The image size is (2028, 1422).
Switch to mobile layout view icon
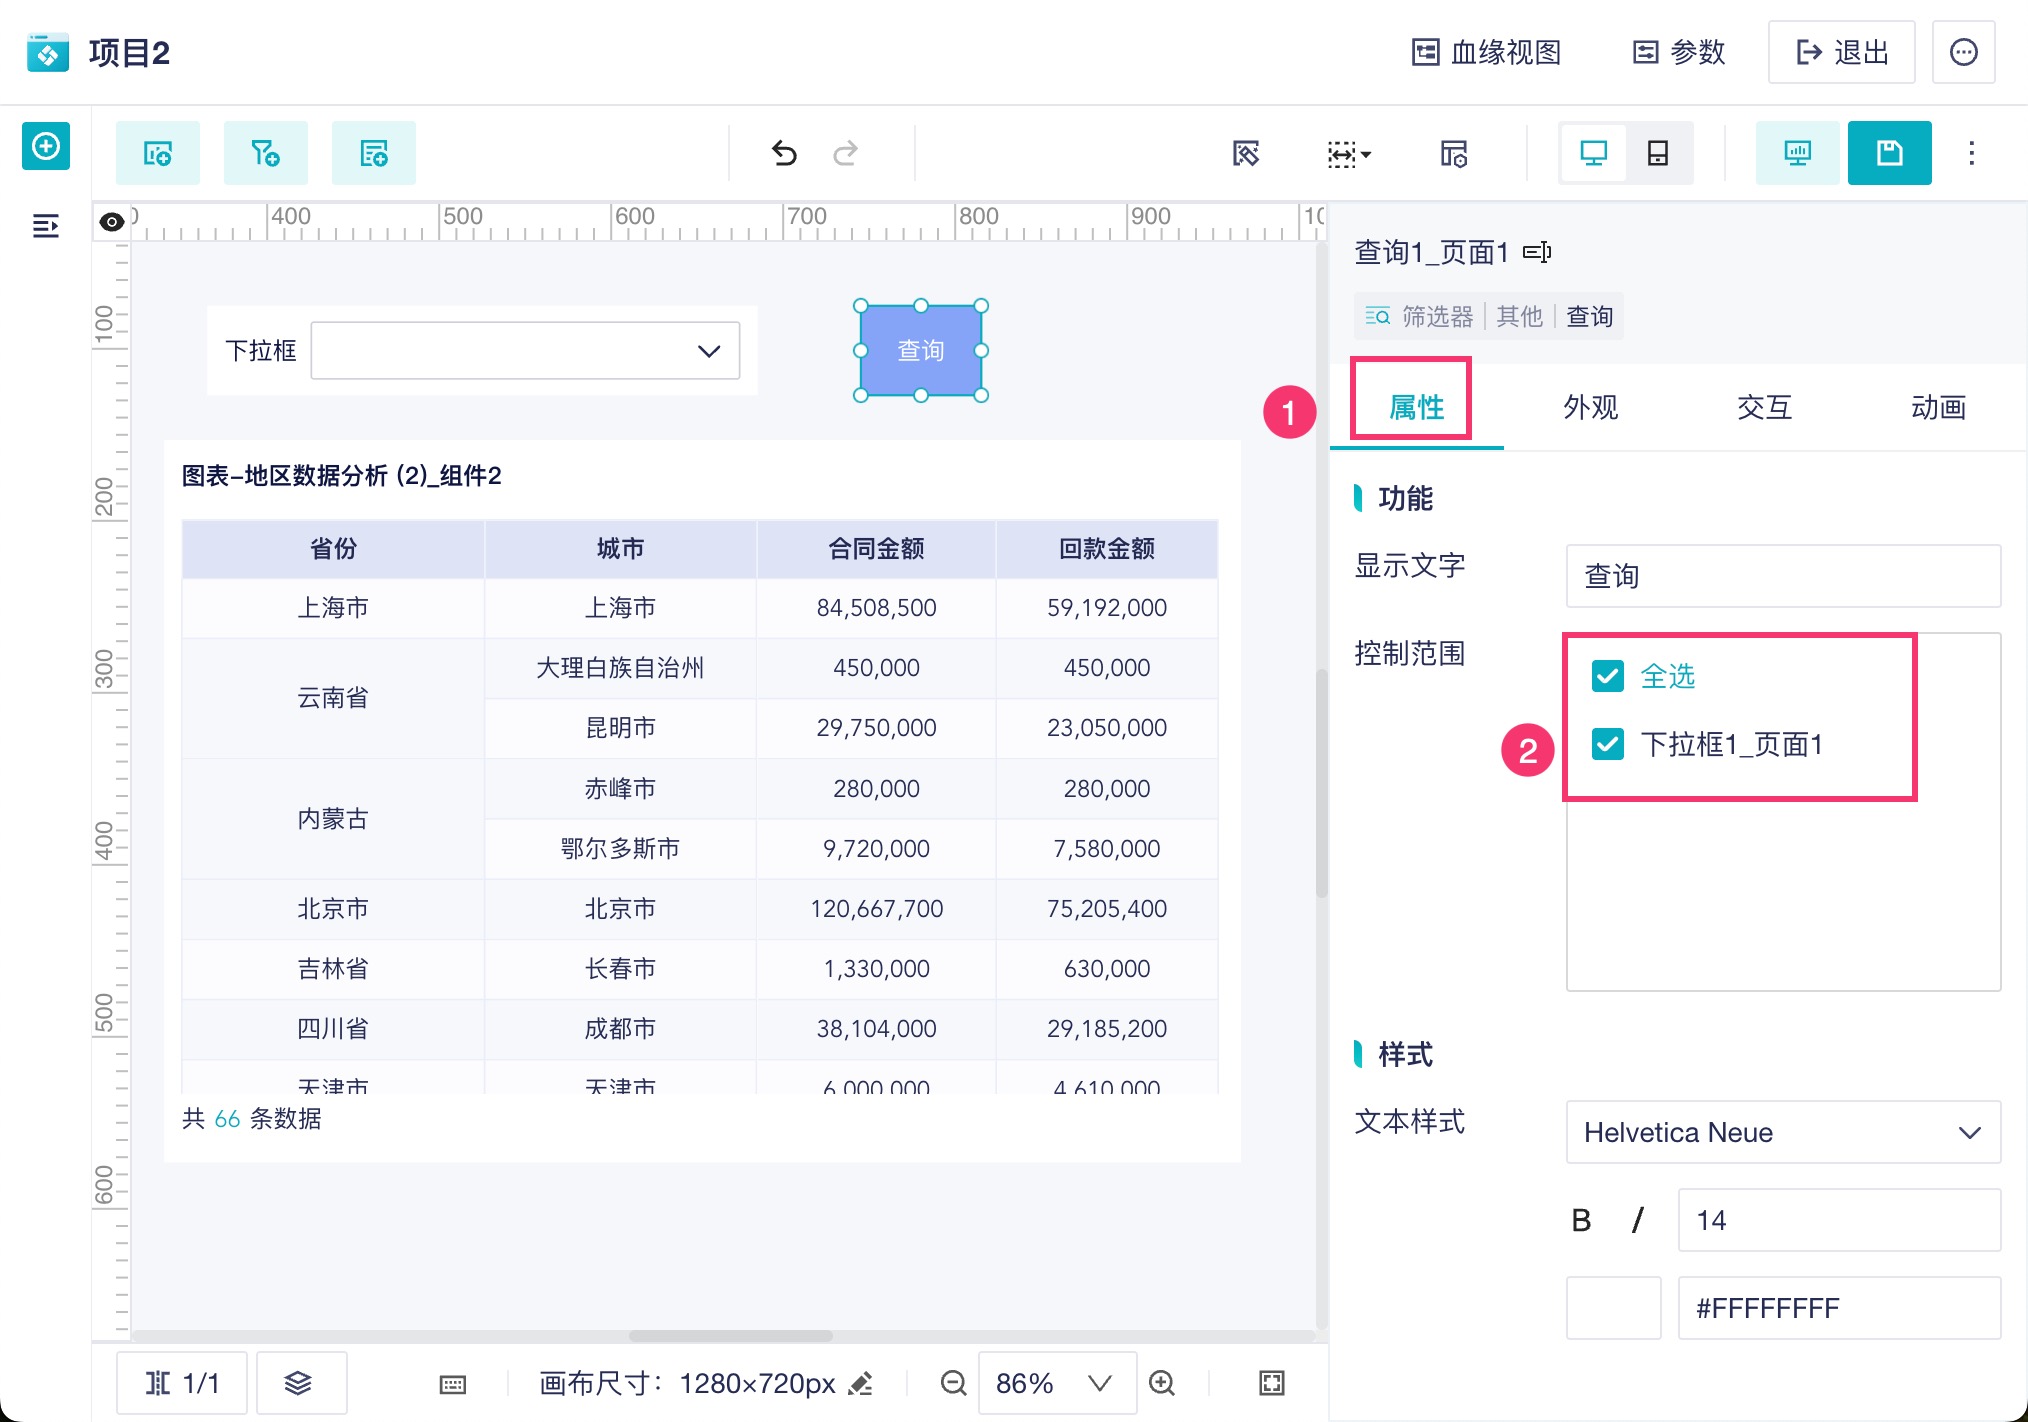click(x=1657, y=153)
